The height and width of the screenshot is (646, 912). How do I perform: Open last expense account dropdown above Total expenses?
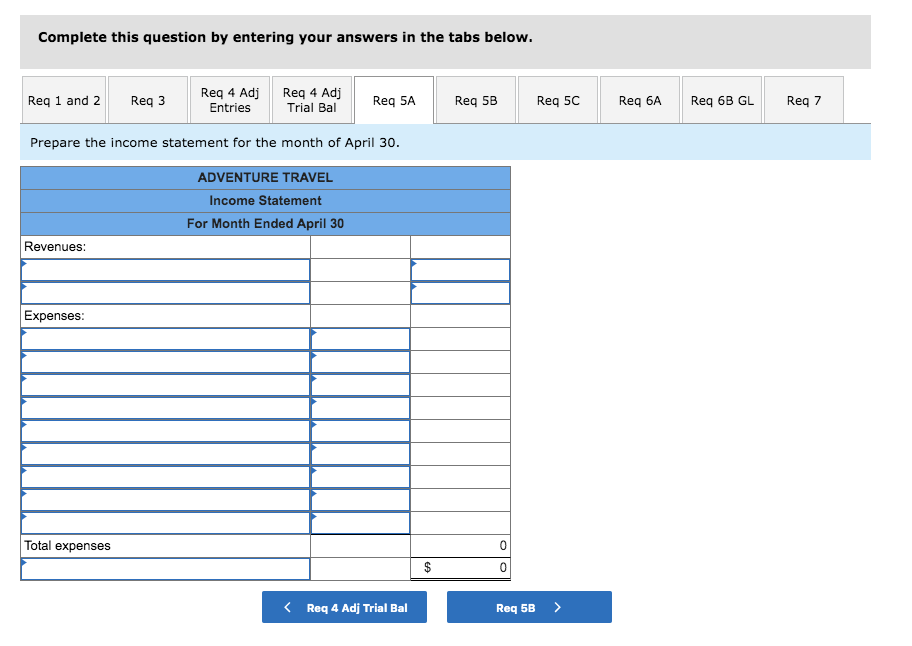tap(165, 523)
